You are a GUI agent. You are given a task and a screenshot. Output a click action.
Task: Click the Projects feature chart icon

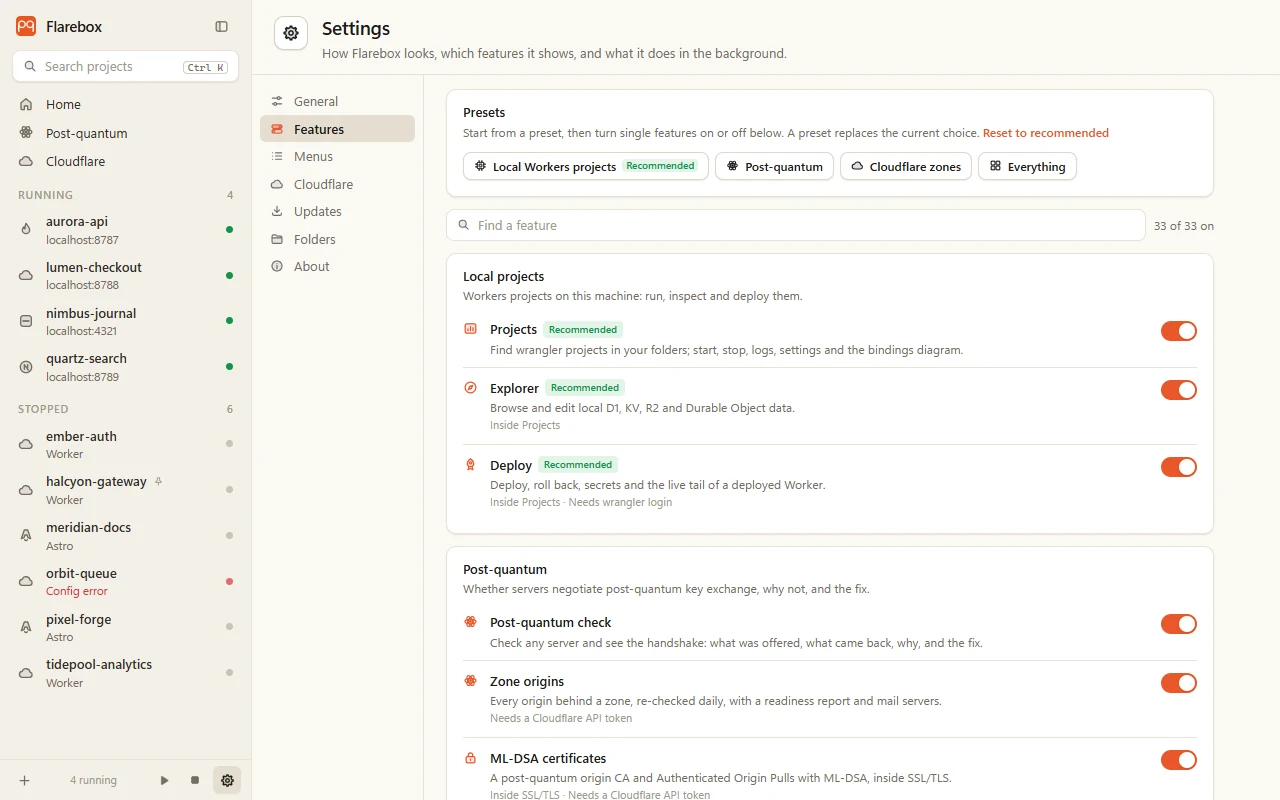[x=471, y=329]
